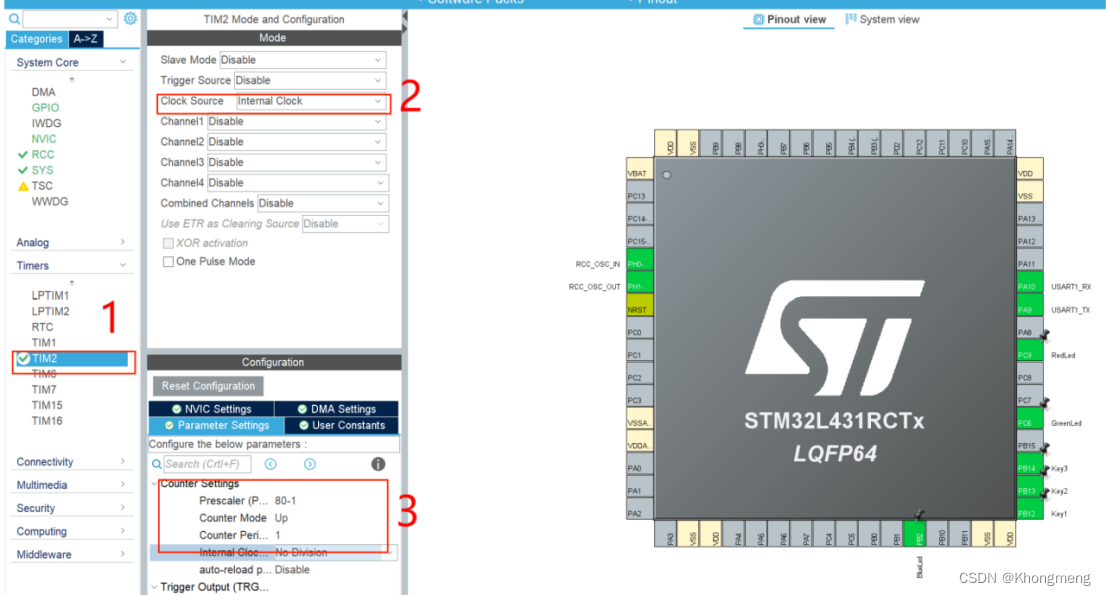Select GPIO in System Core list
Screen dimensions: 1106x595
(x=45, y=108)
